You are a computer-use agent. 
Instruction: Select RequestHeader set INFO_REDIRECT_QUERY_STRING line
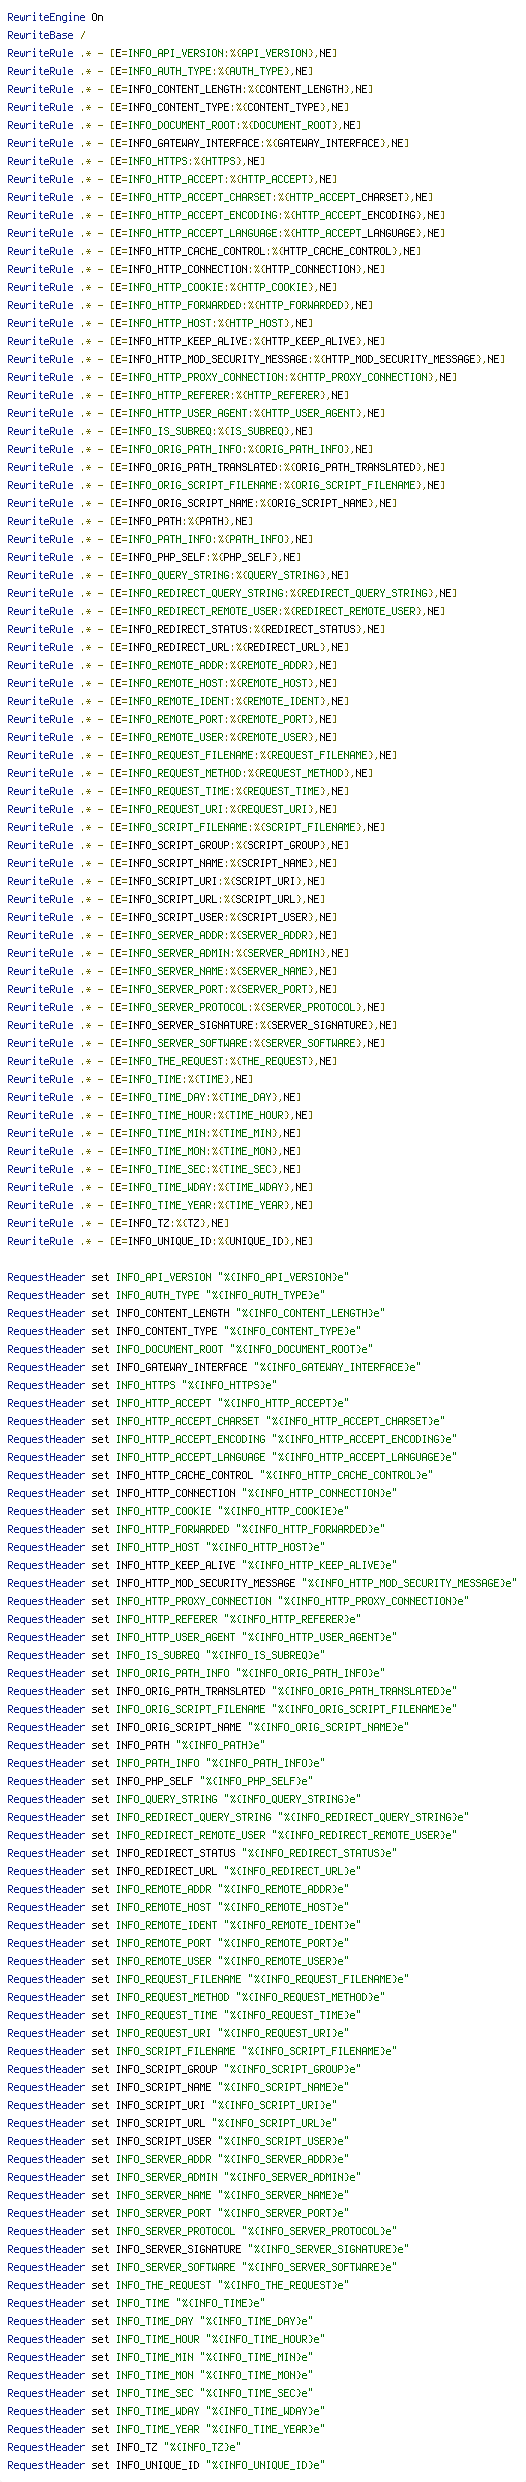coord(238,1817)
